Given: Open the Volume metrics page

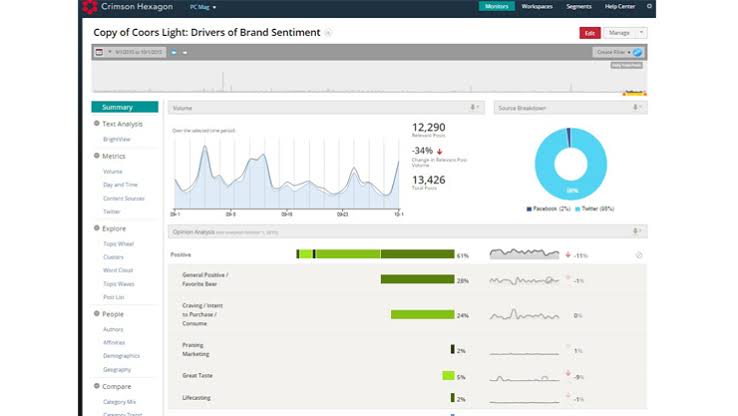Looking at the screenshot, I should tap(112, 172).
